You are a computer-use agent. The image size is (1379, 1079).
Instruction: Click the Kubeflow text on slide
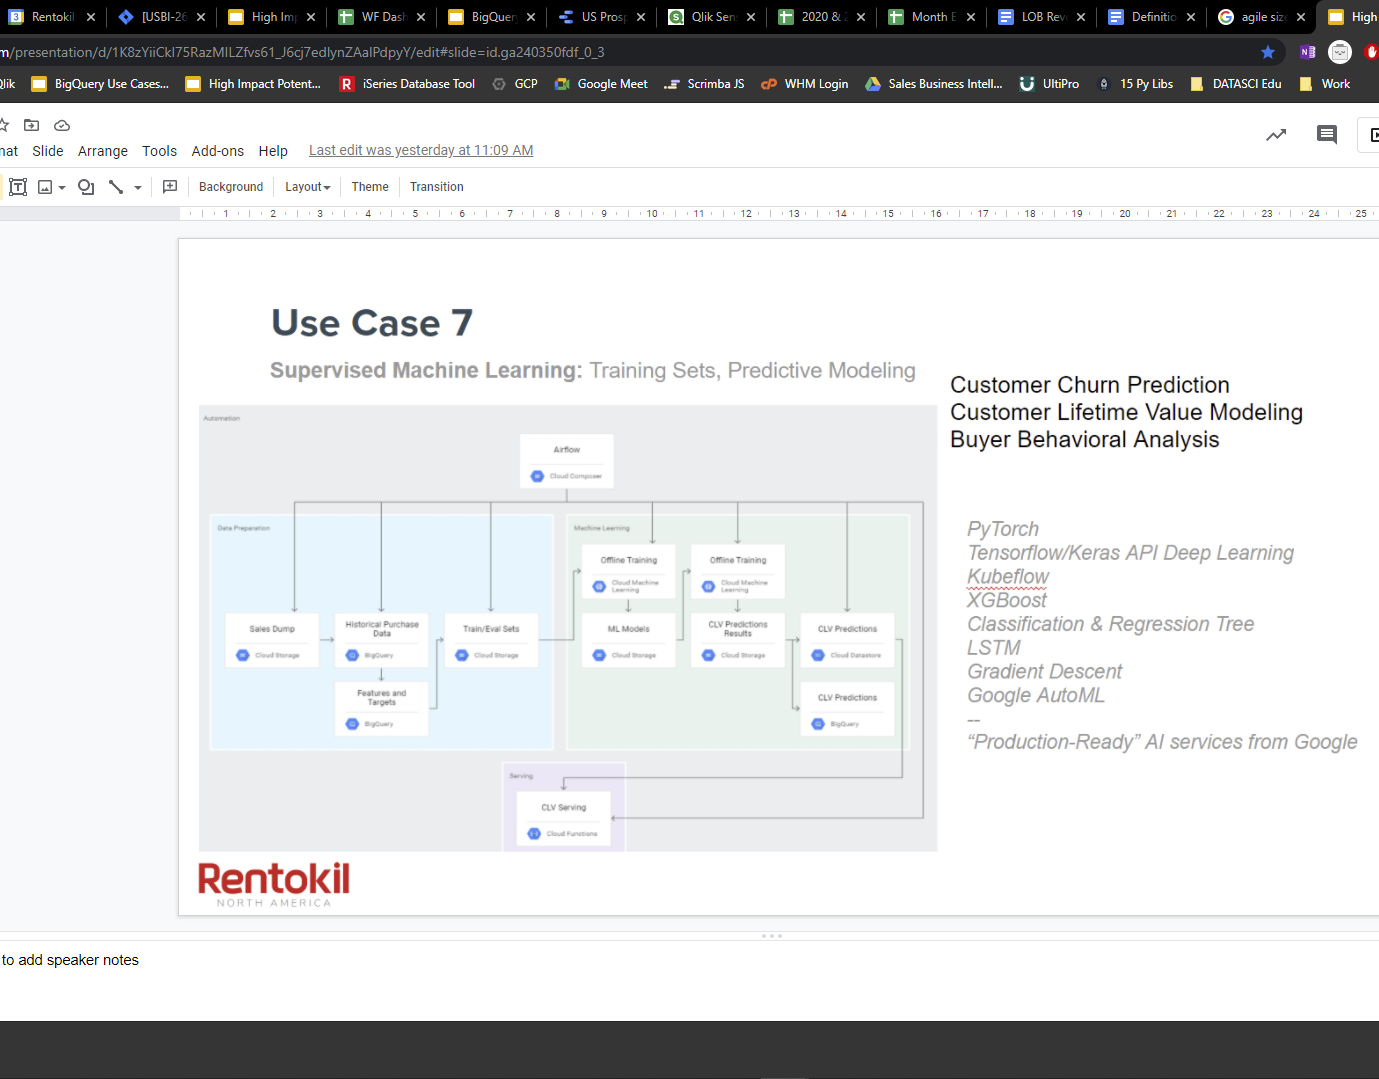click(1007, 577)
